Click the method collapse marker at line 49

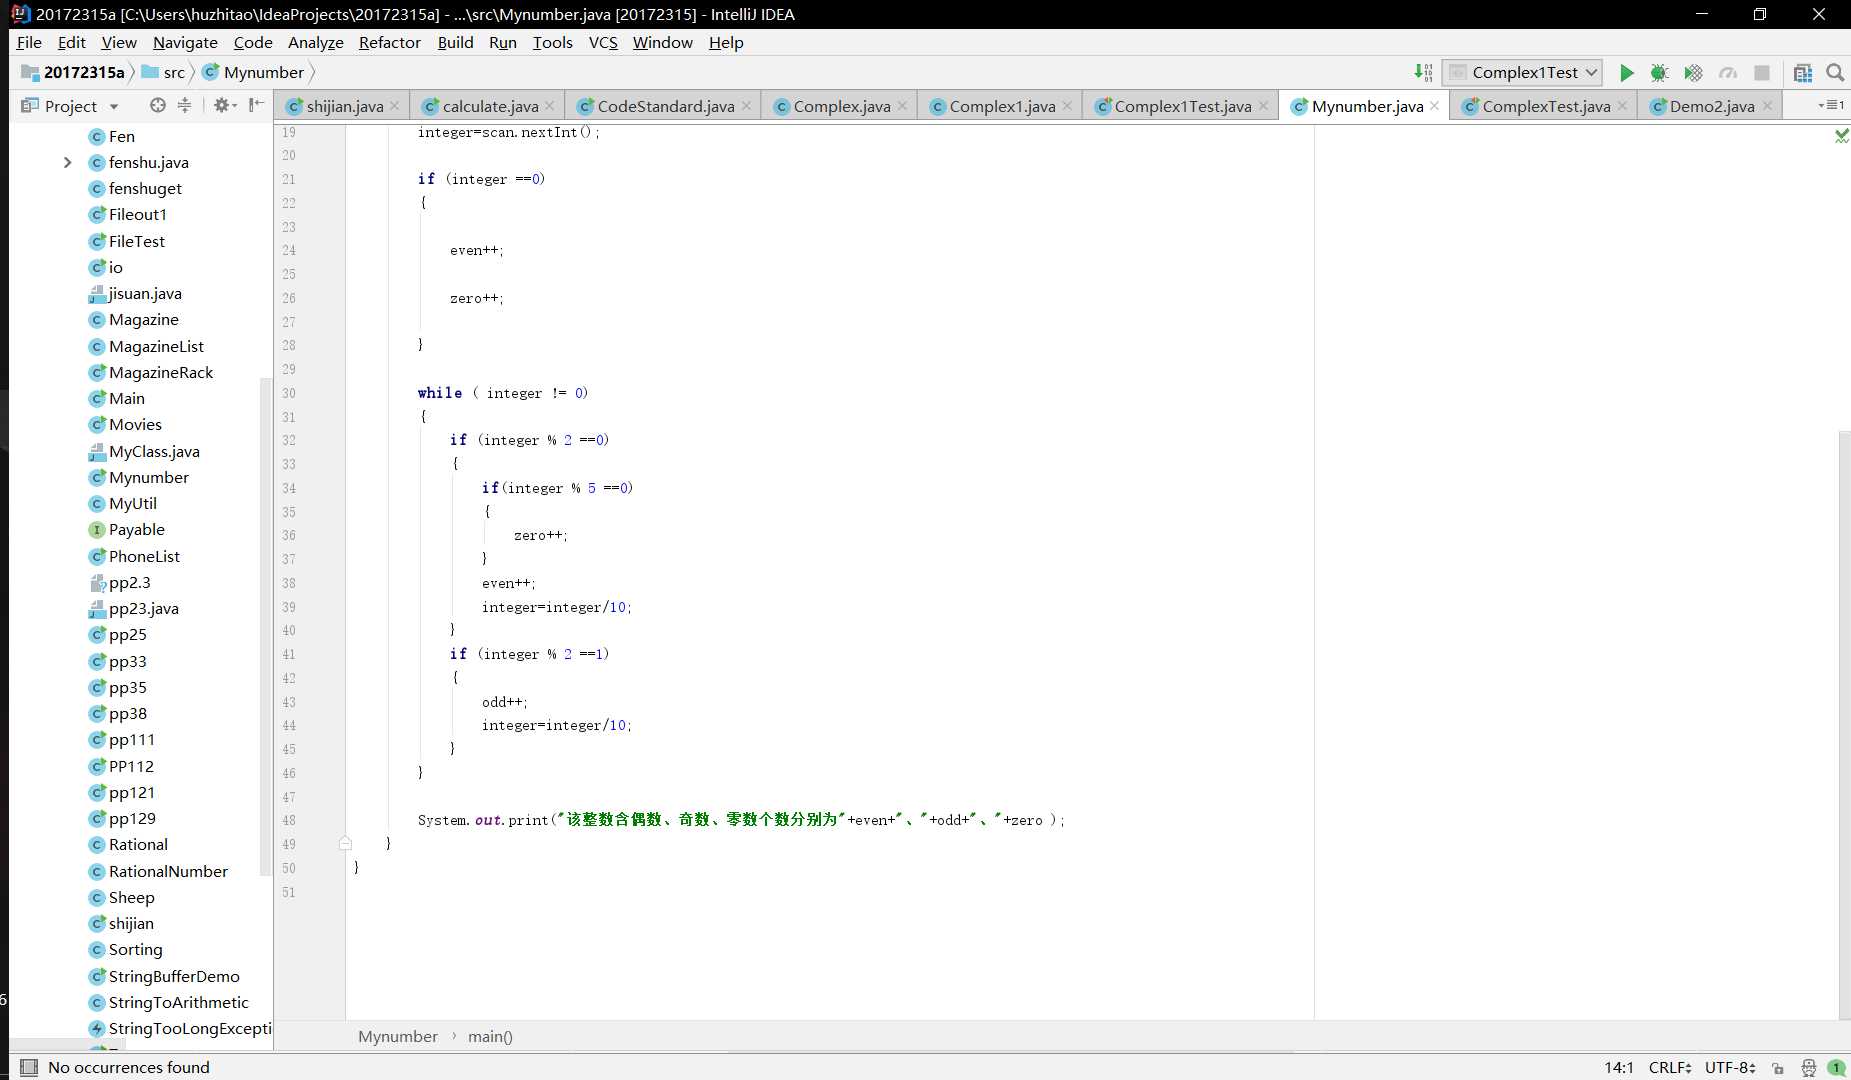point(345,844)
